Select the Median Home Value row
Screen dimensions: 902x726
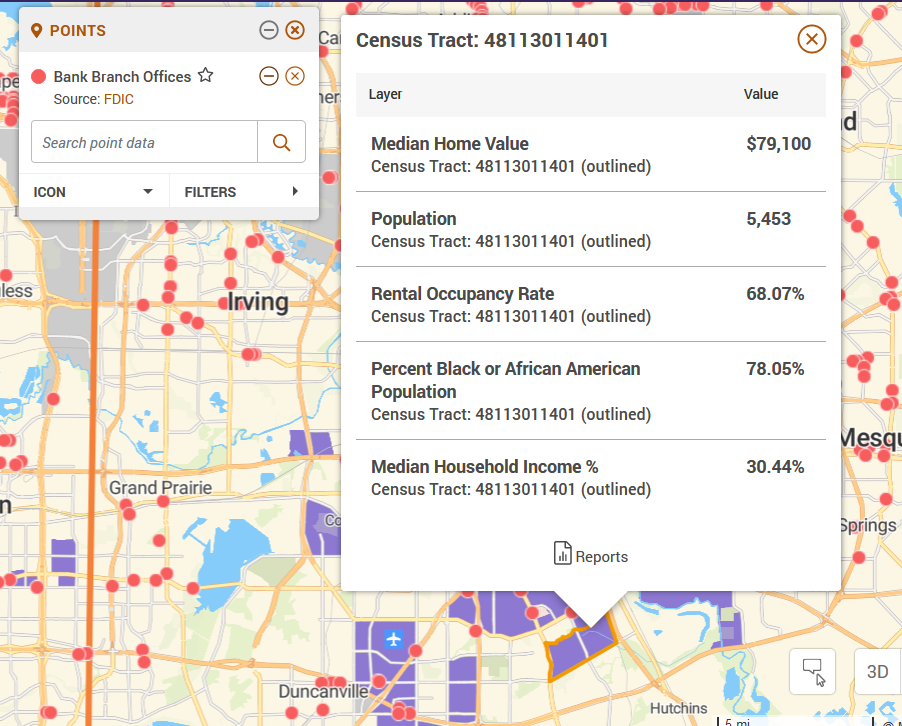pos(591,154)
